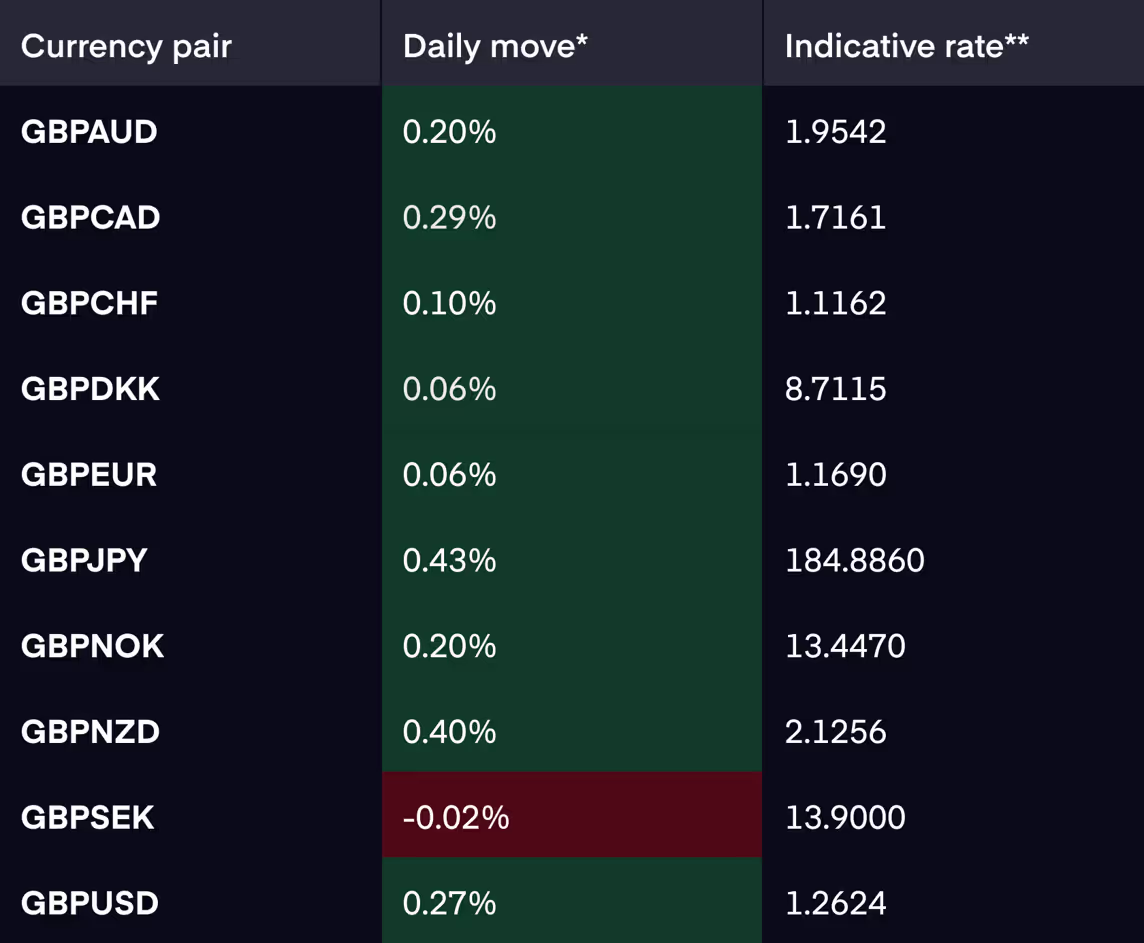Click the Indicative rate column header
This screenshot has width=1144, height=943.
906,47
